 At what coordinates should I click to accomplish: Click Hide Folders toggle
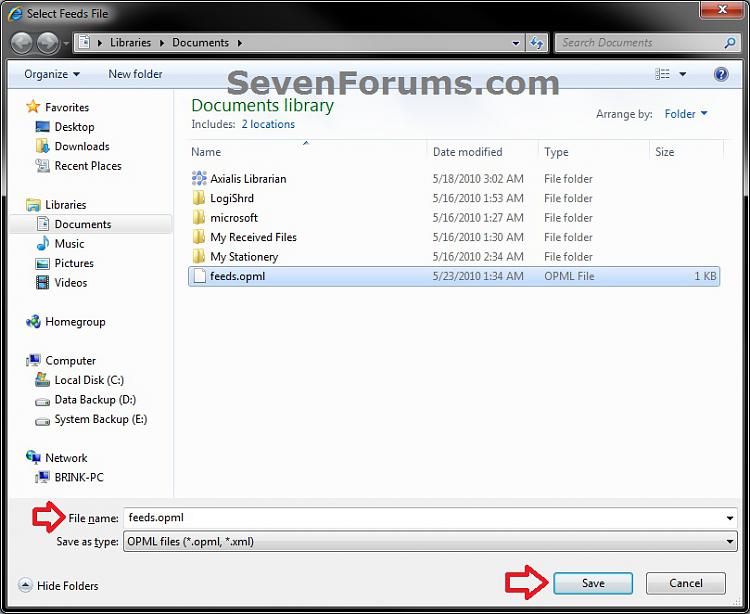[58, 586]
